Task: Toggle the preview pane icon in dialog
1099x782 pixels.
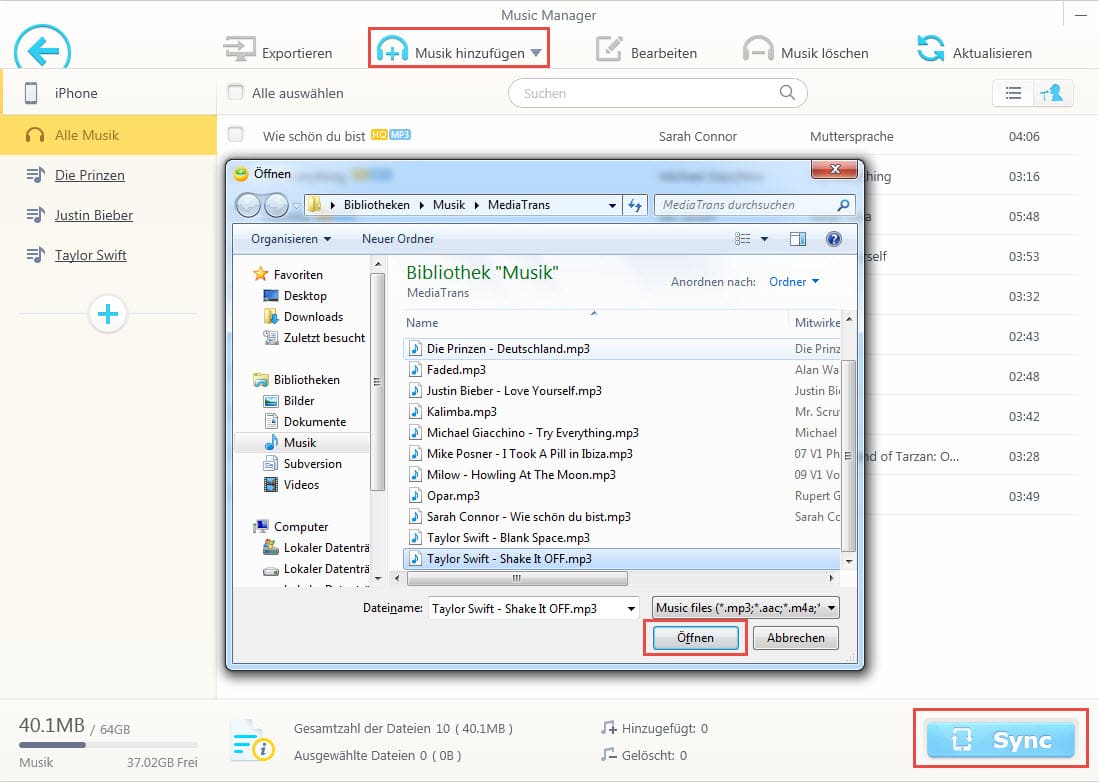Action: [x=798, y=239]
